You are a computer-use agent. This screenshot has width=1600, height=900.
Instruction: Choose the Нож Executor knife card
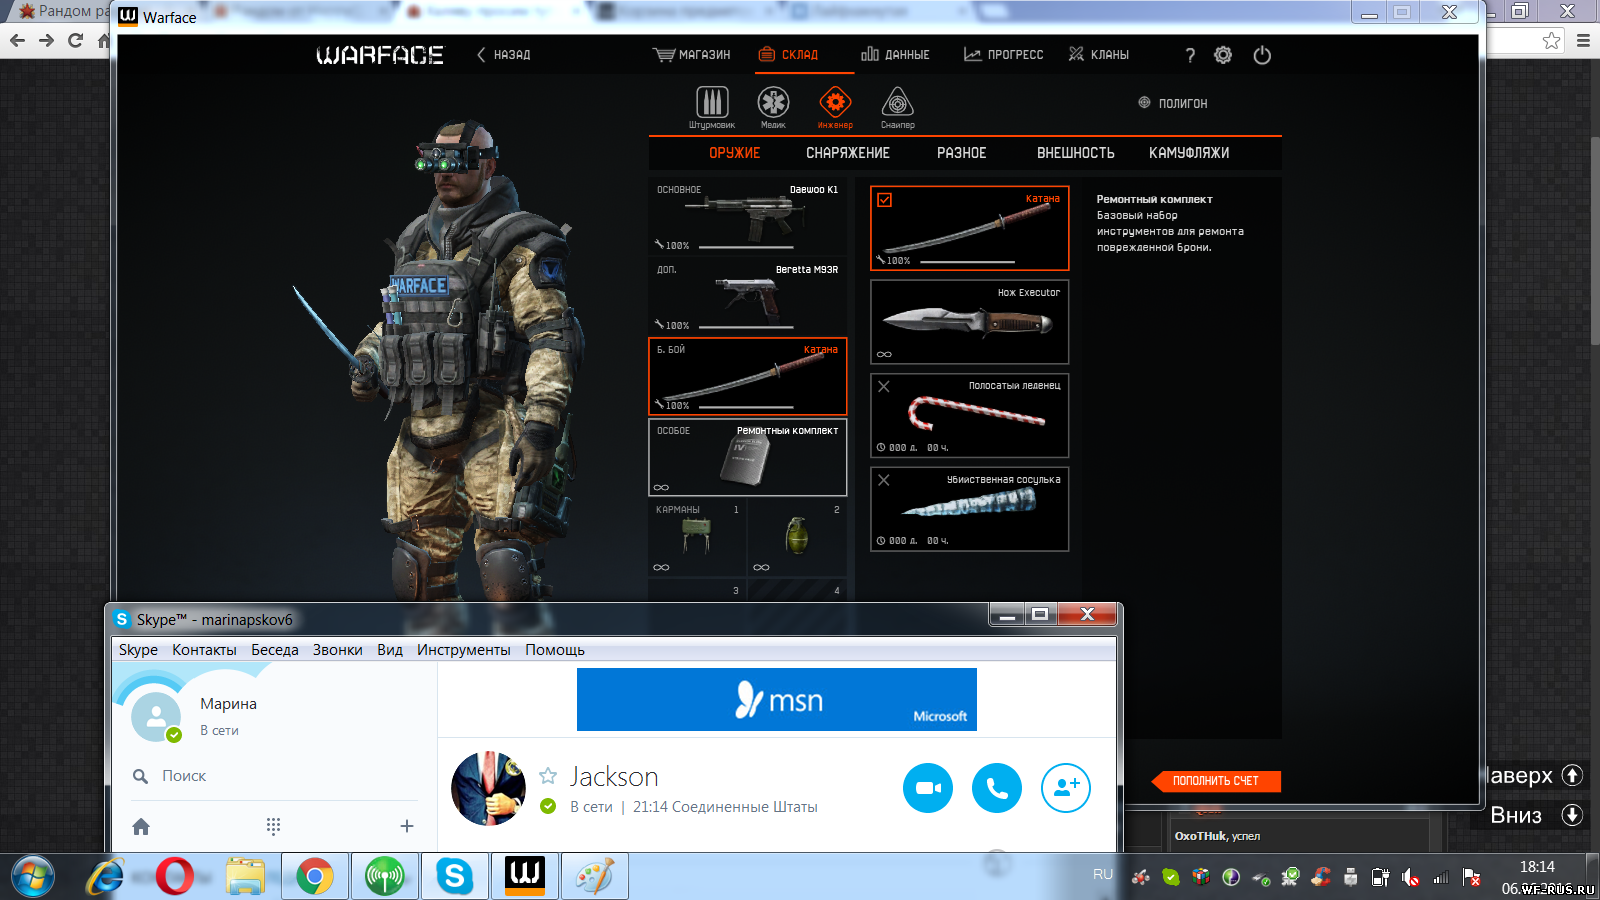coord(970,322)
